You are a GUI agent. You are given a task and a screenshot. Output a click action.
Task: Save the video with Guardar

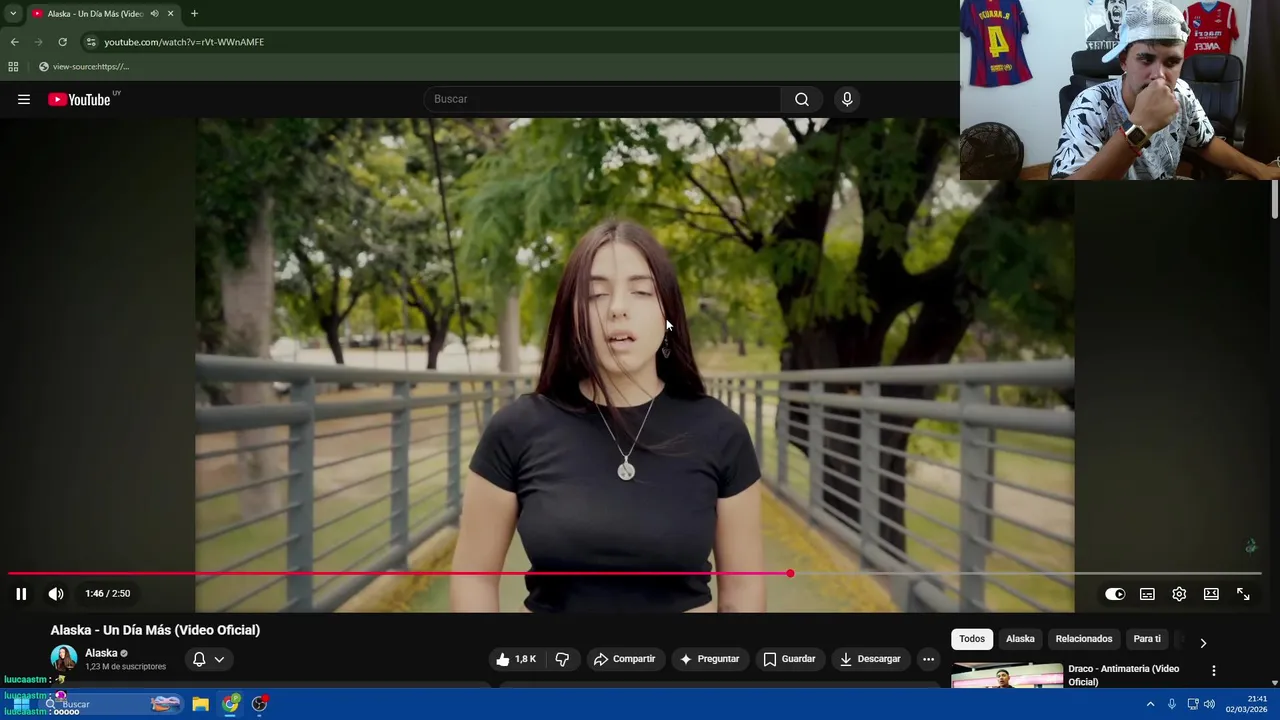pyautogui.click(x=789, y=659)
